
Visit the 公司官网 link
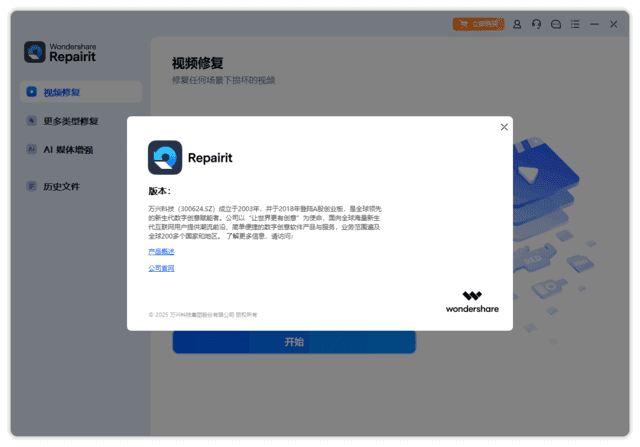click(x=161, y=268)
